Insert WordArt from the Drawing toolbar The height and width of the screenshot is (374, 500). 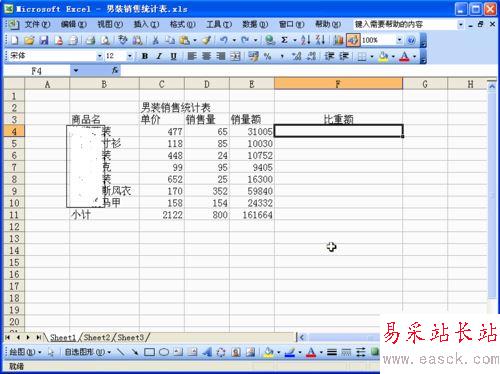click(x=207, y=352)
